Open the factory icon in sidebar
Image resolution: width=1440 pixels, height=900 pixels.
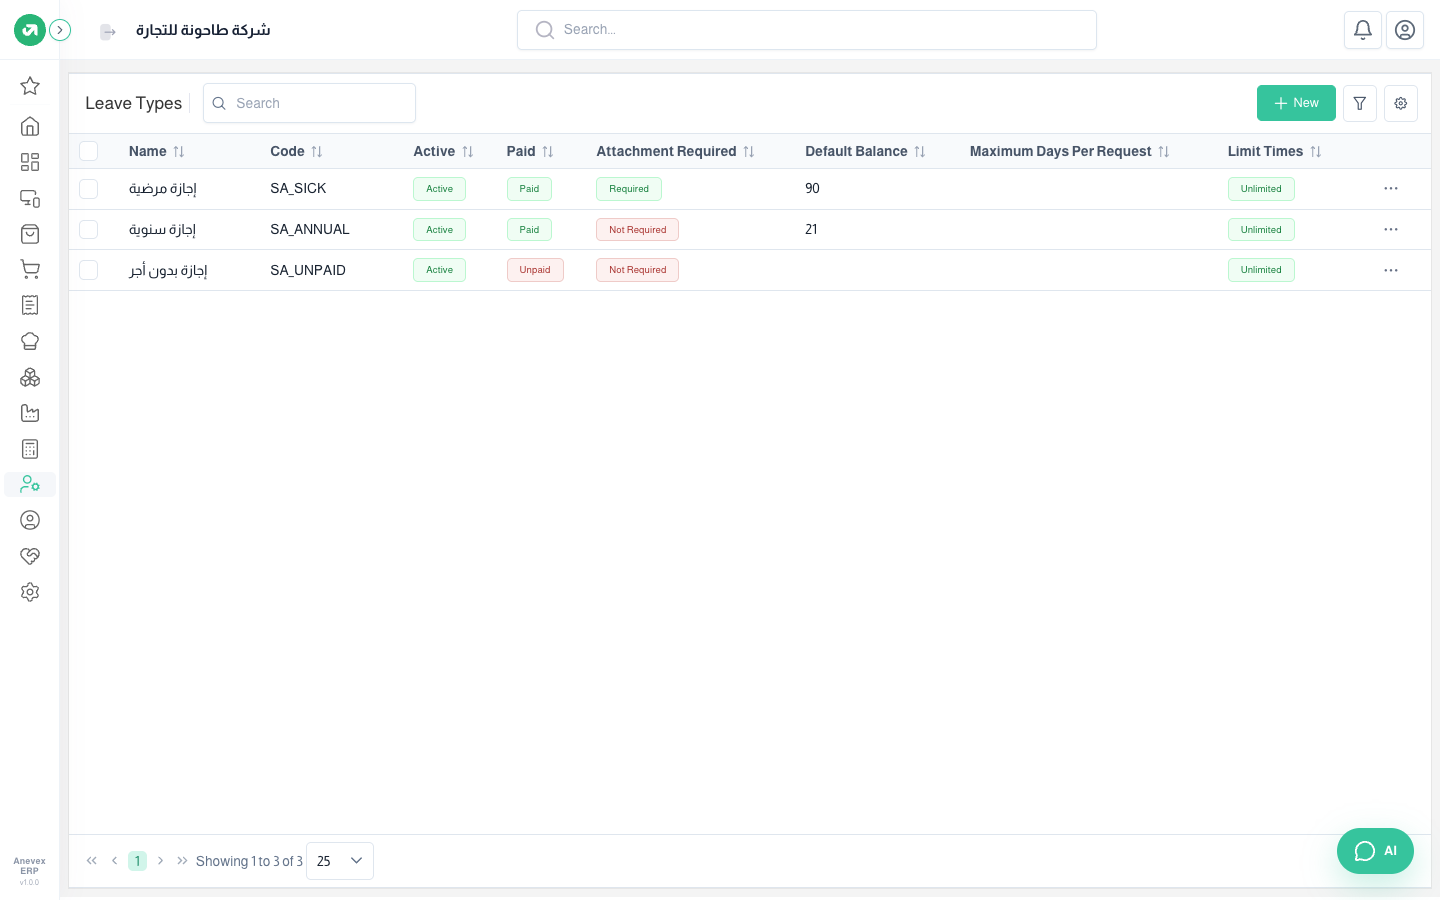[30, 413]
